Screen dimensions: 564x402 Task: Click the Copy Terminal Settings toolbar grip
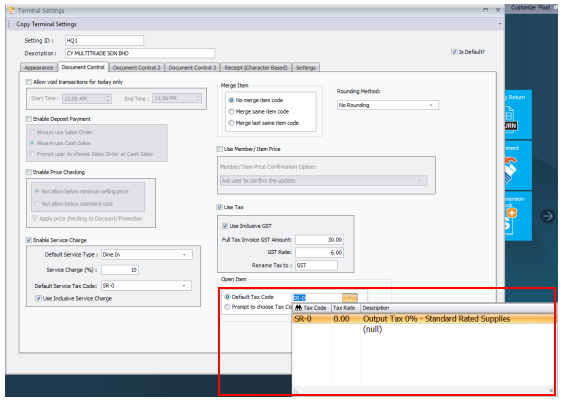click(9, 24)
